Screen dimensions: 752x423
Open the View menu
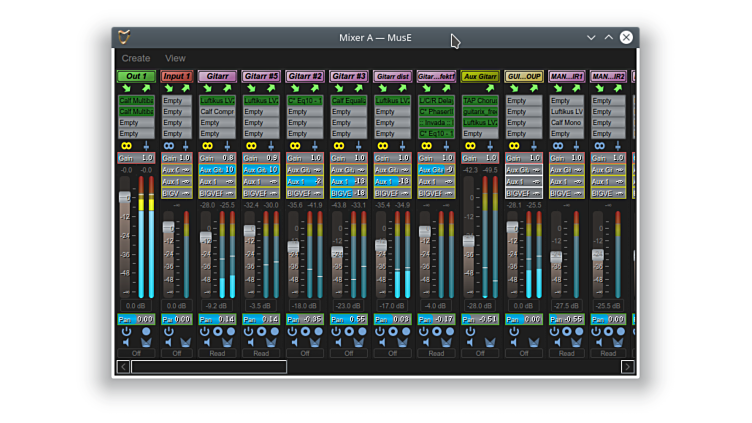click(175, 59)
